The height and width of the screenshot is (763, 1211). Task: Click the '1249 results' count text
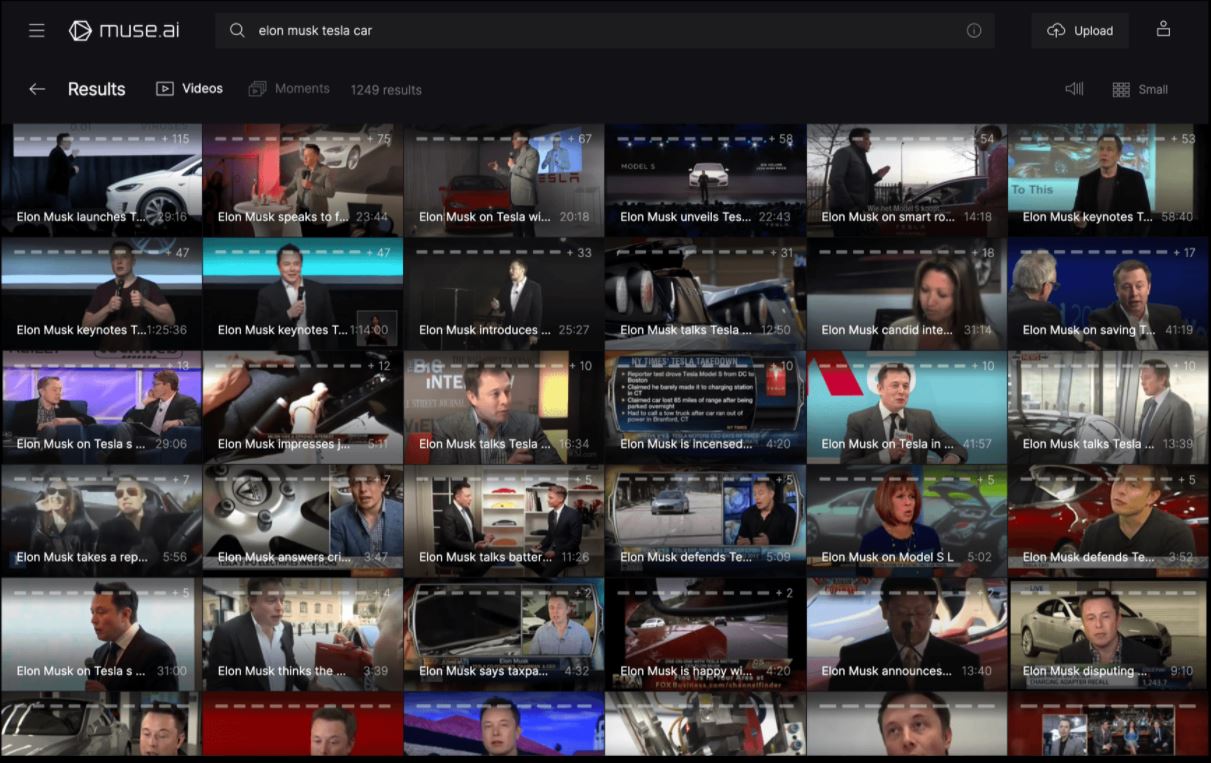(x=386, y=90)
